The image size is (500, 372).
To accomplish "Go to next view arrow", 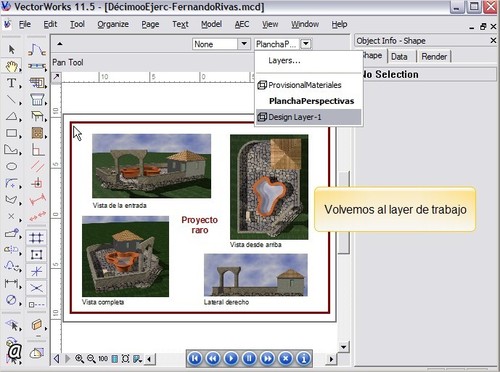I will click(68, 359).
